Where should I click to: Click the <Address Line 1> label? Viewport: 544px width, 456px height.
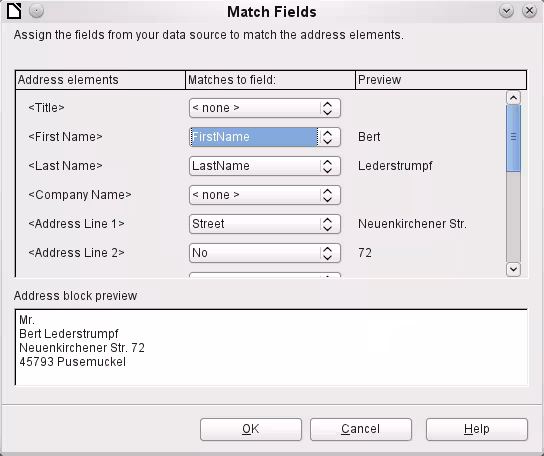pos(76,224)
